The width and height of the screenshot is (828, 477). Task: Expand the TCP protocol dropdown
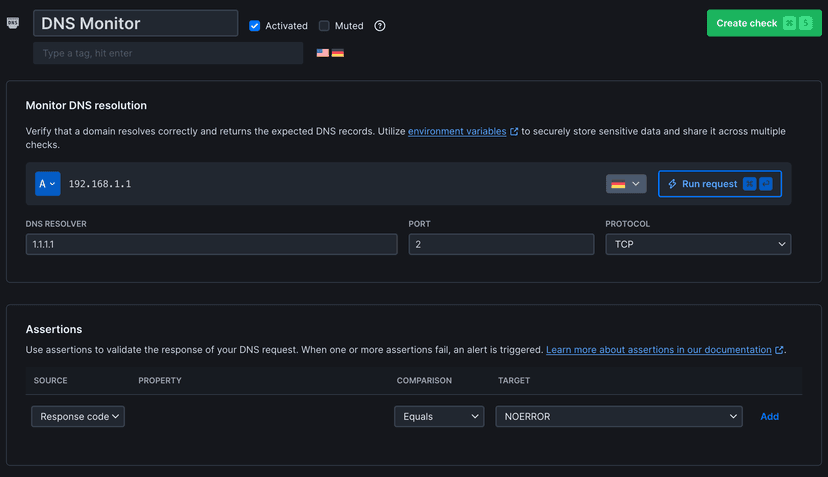[x=698, y=244]
